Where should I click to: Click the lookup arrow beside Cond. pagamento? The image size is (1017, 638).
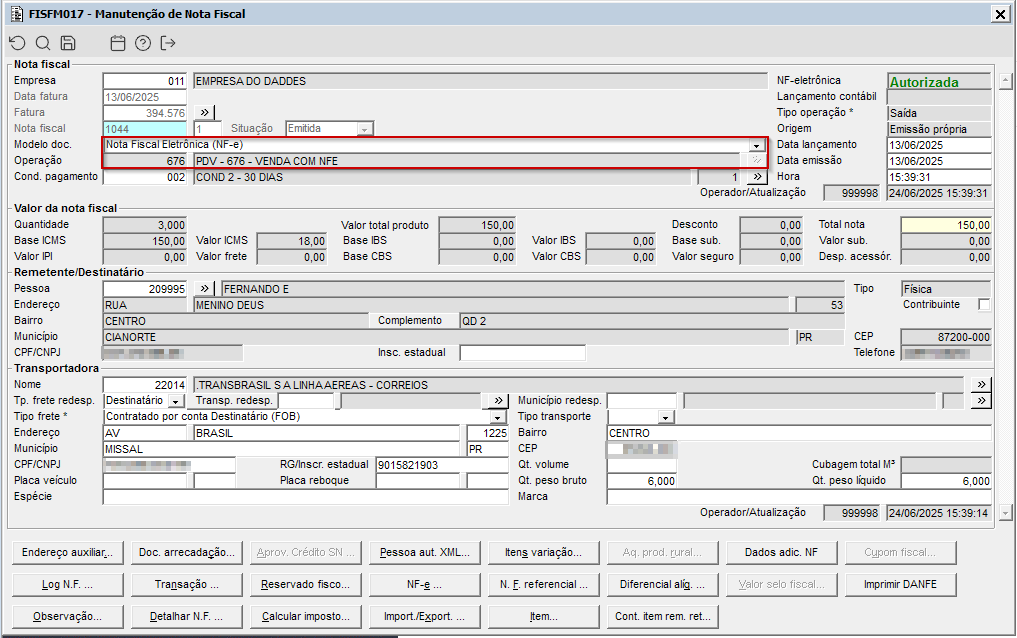(x=757, y=177)
